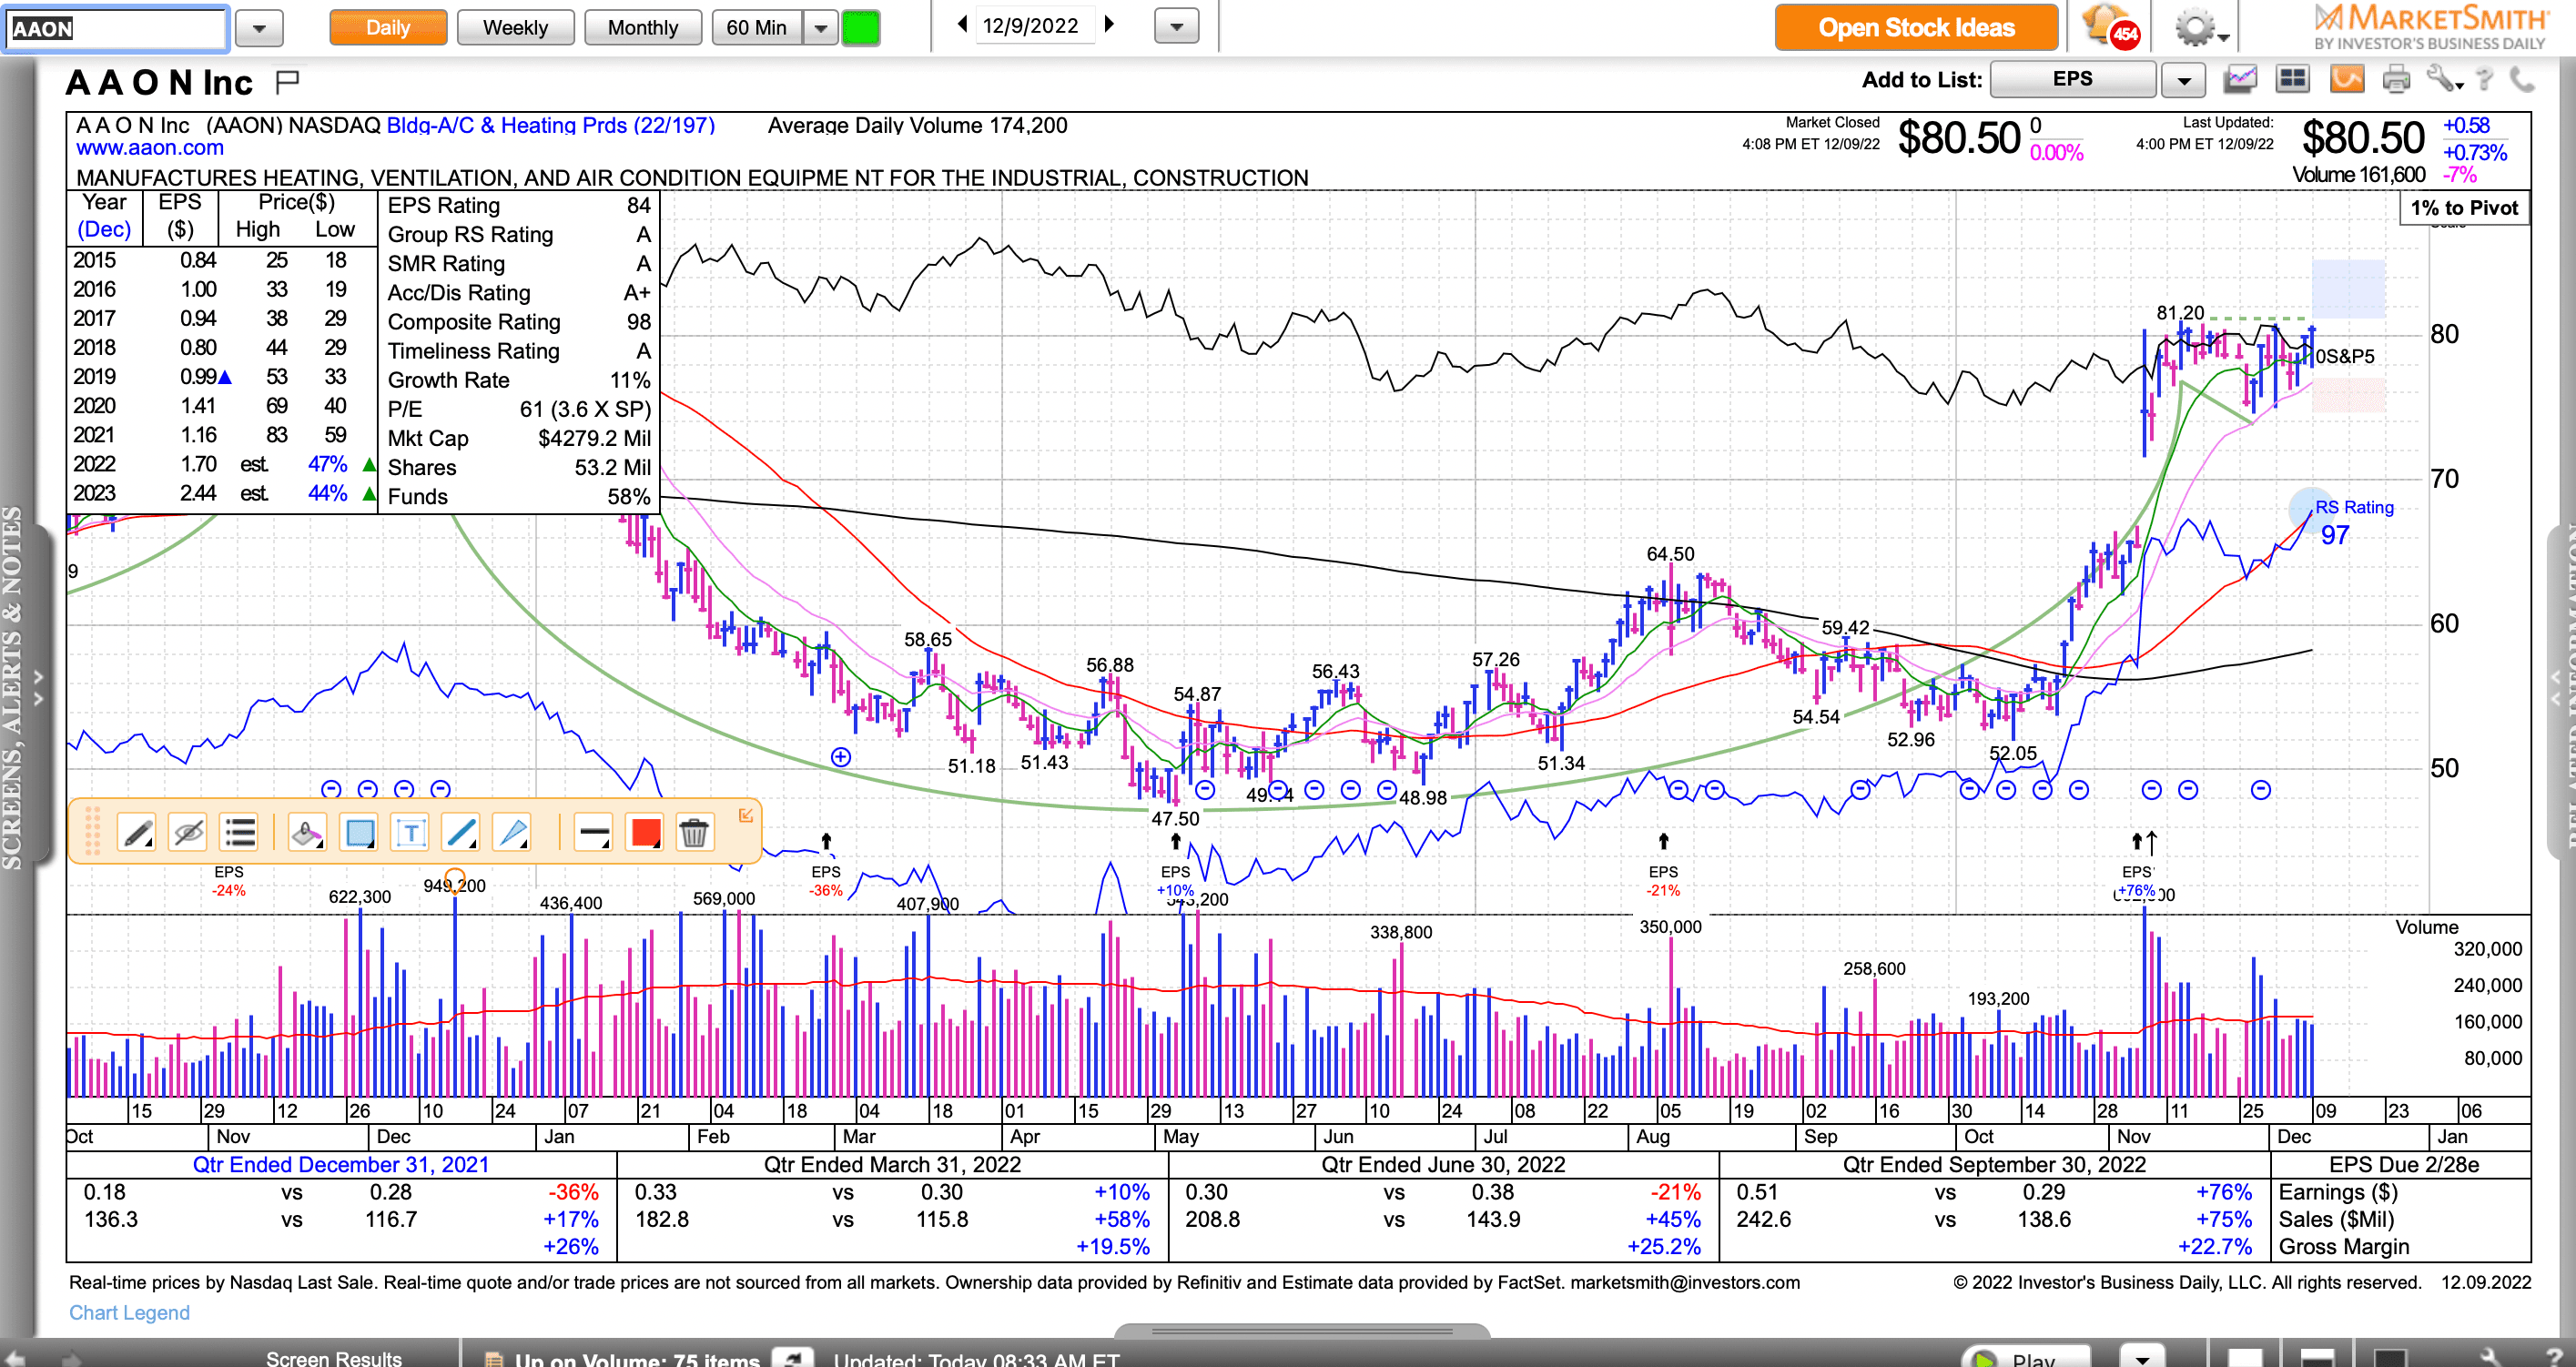The image size is (2576, 1367).
Task: Open the www.aaon.com website link
Action: (150, 148)
